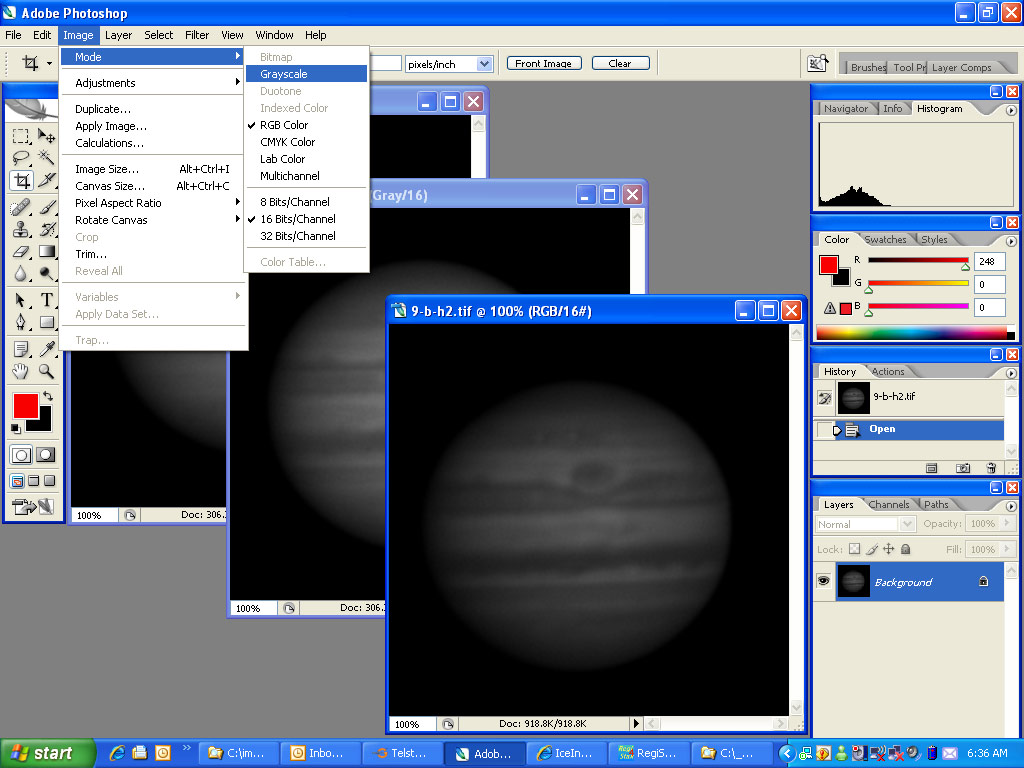This screenshot has width=1024, height=768.
Task: Select the Blur tool
Action: [21, 274]
